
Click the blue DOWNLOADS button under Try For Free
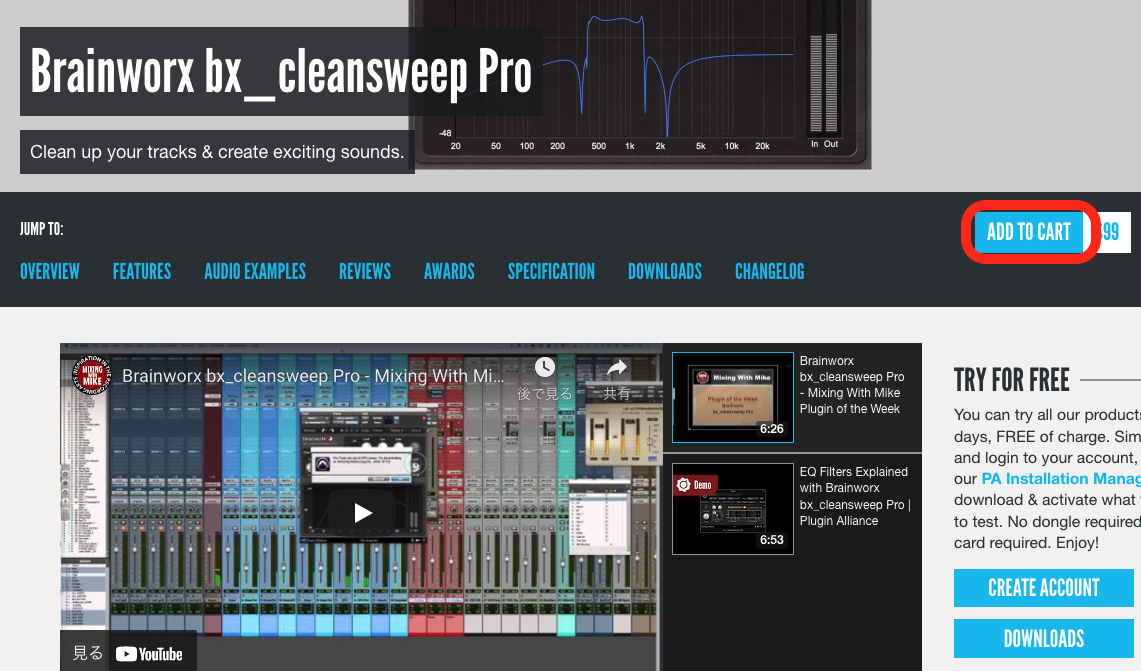click(1043, 639)
